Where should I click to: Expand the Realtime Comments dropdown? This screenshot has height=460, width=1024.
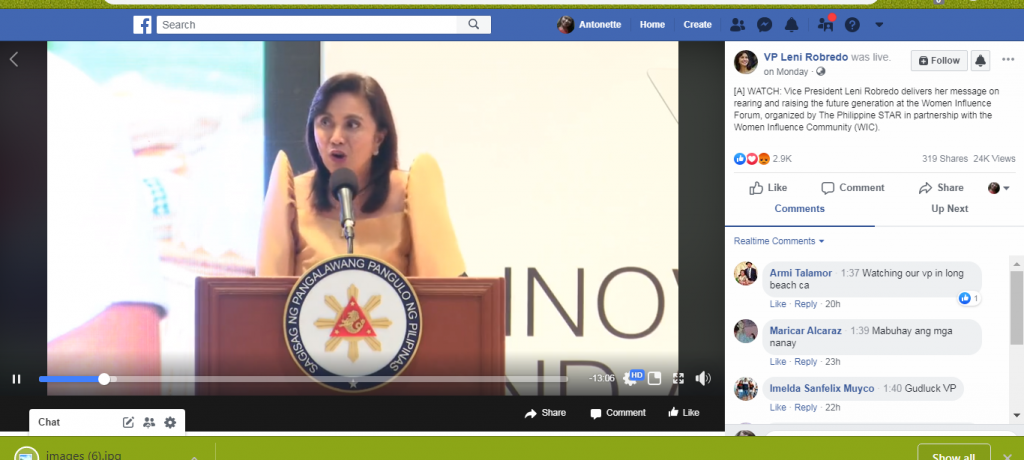[x=779, y=241]
